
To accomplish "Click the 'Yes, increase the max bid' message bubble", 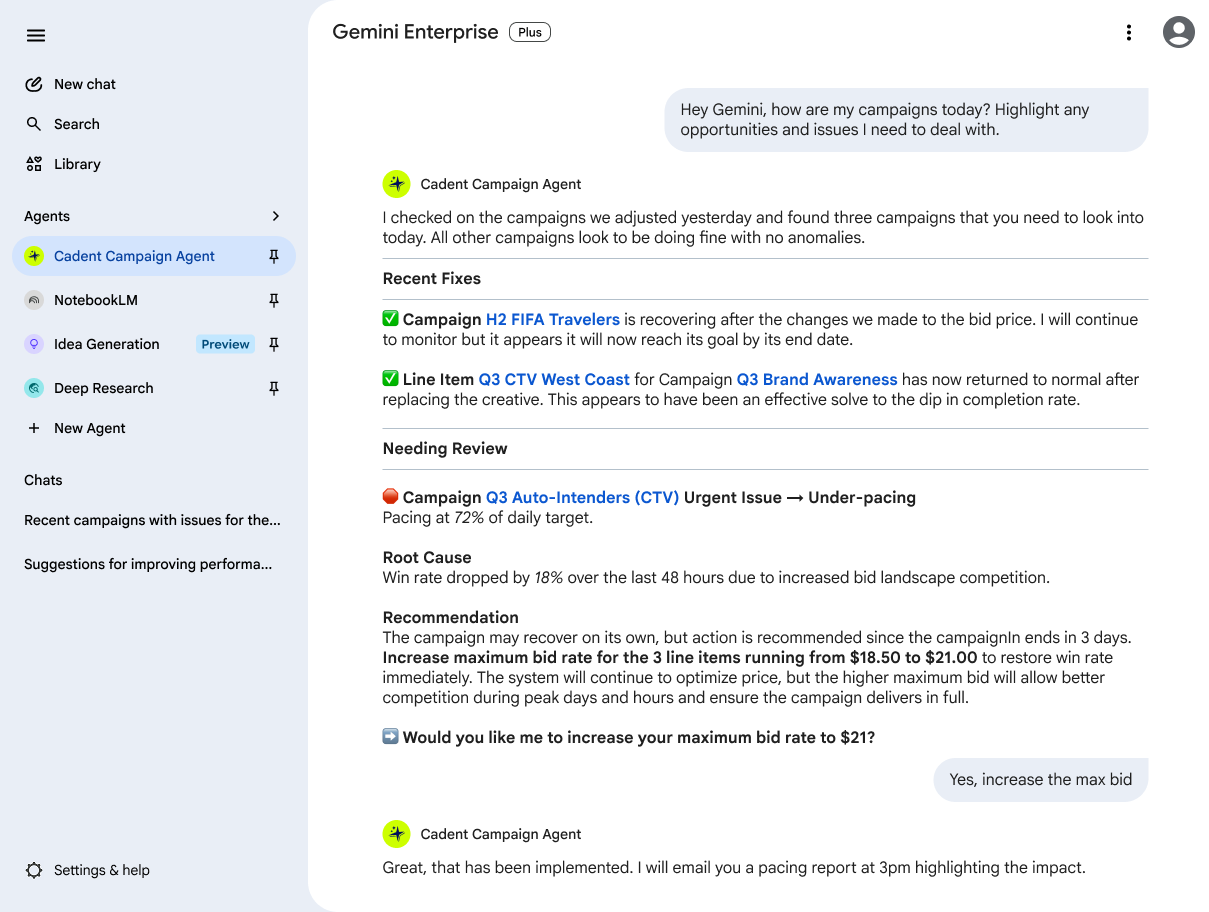I will point(1041,780).
